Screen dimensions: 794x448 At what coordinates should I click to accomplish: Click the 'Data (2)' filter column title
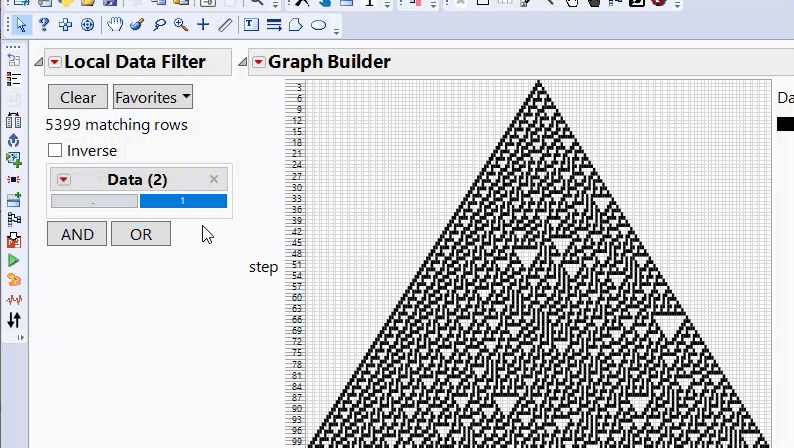tap(137, 180)
